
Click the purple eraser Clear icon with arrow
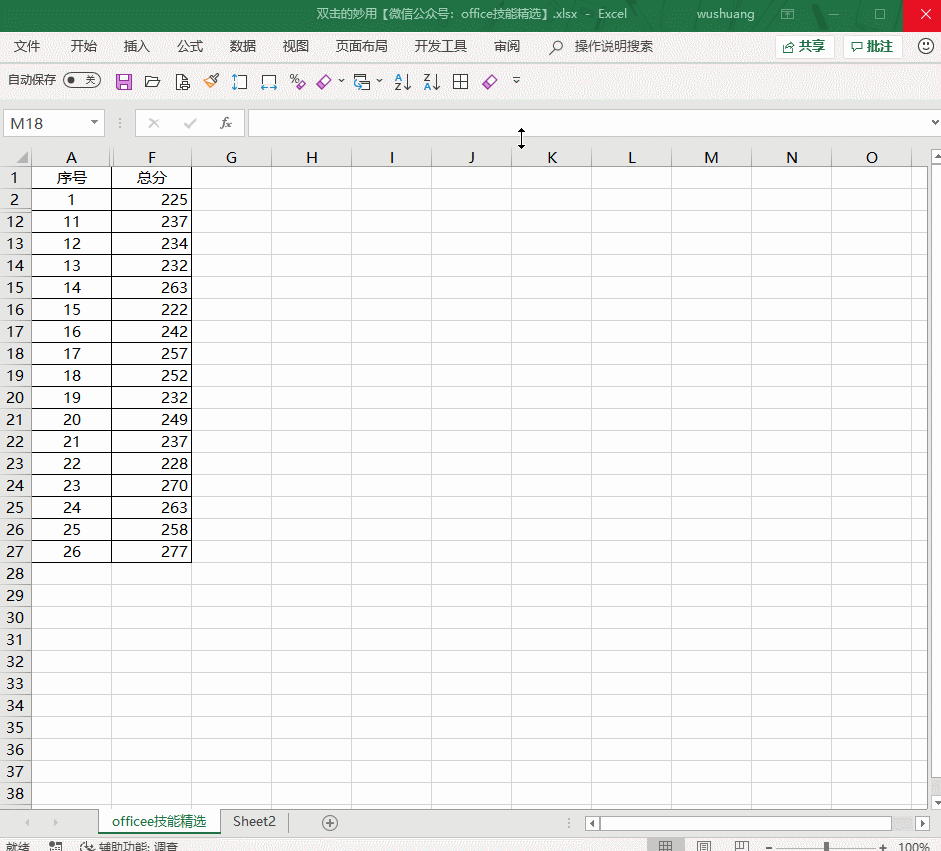coord(324,82)
